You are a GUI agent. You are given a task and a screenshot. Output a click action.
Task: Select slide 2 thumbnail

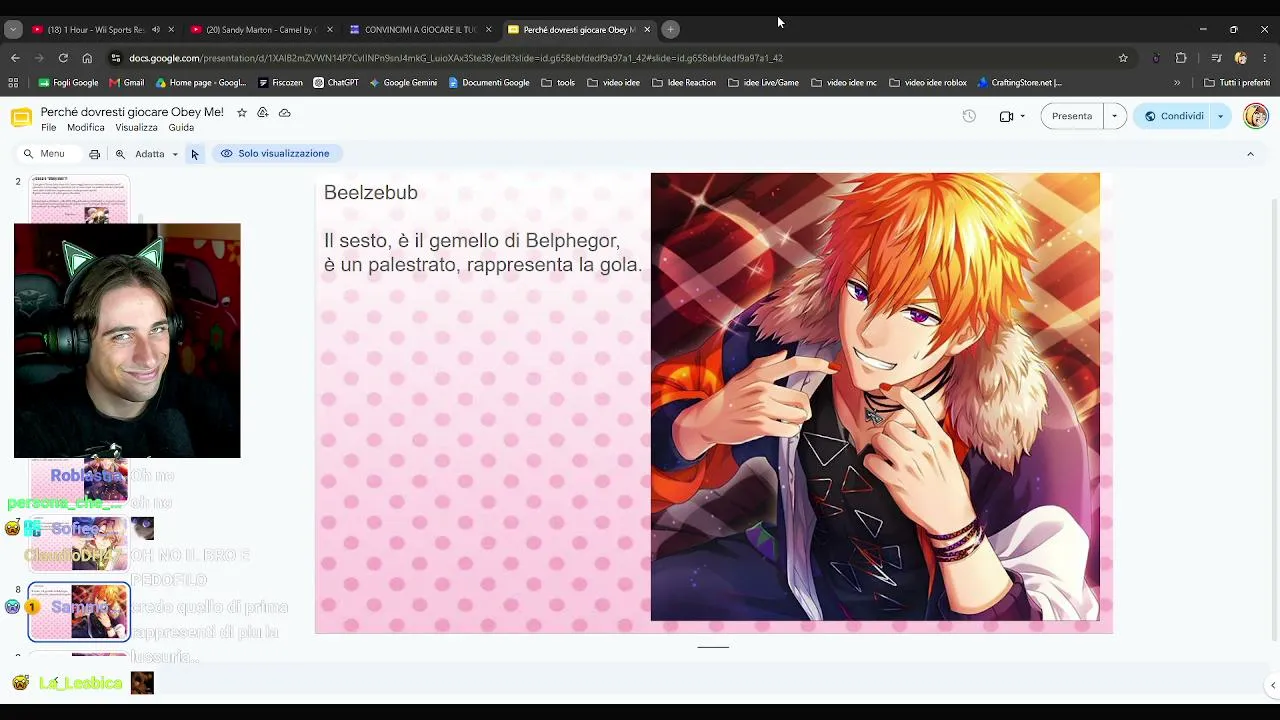point(79,199)
